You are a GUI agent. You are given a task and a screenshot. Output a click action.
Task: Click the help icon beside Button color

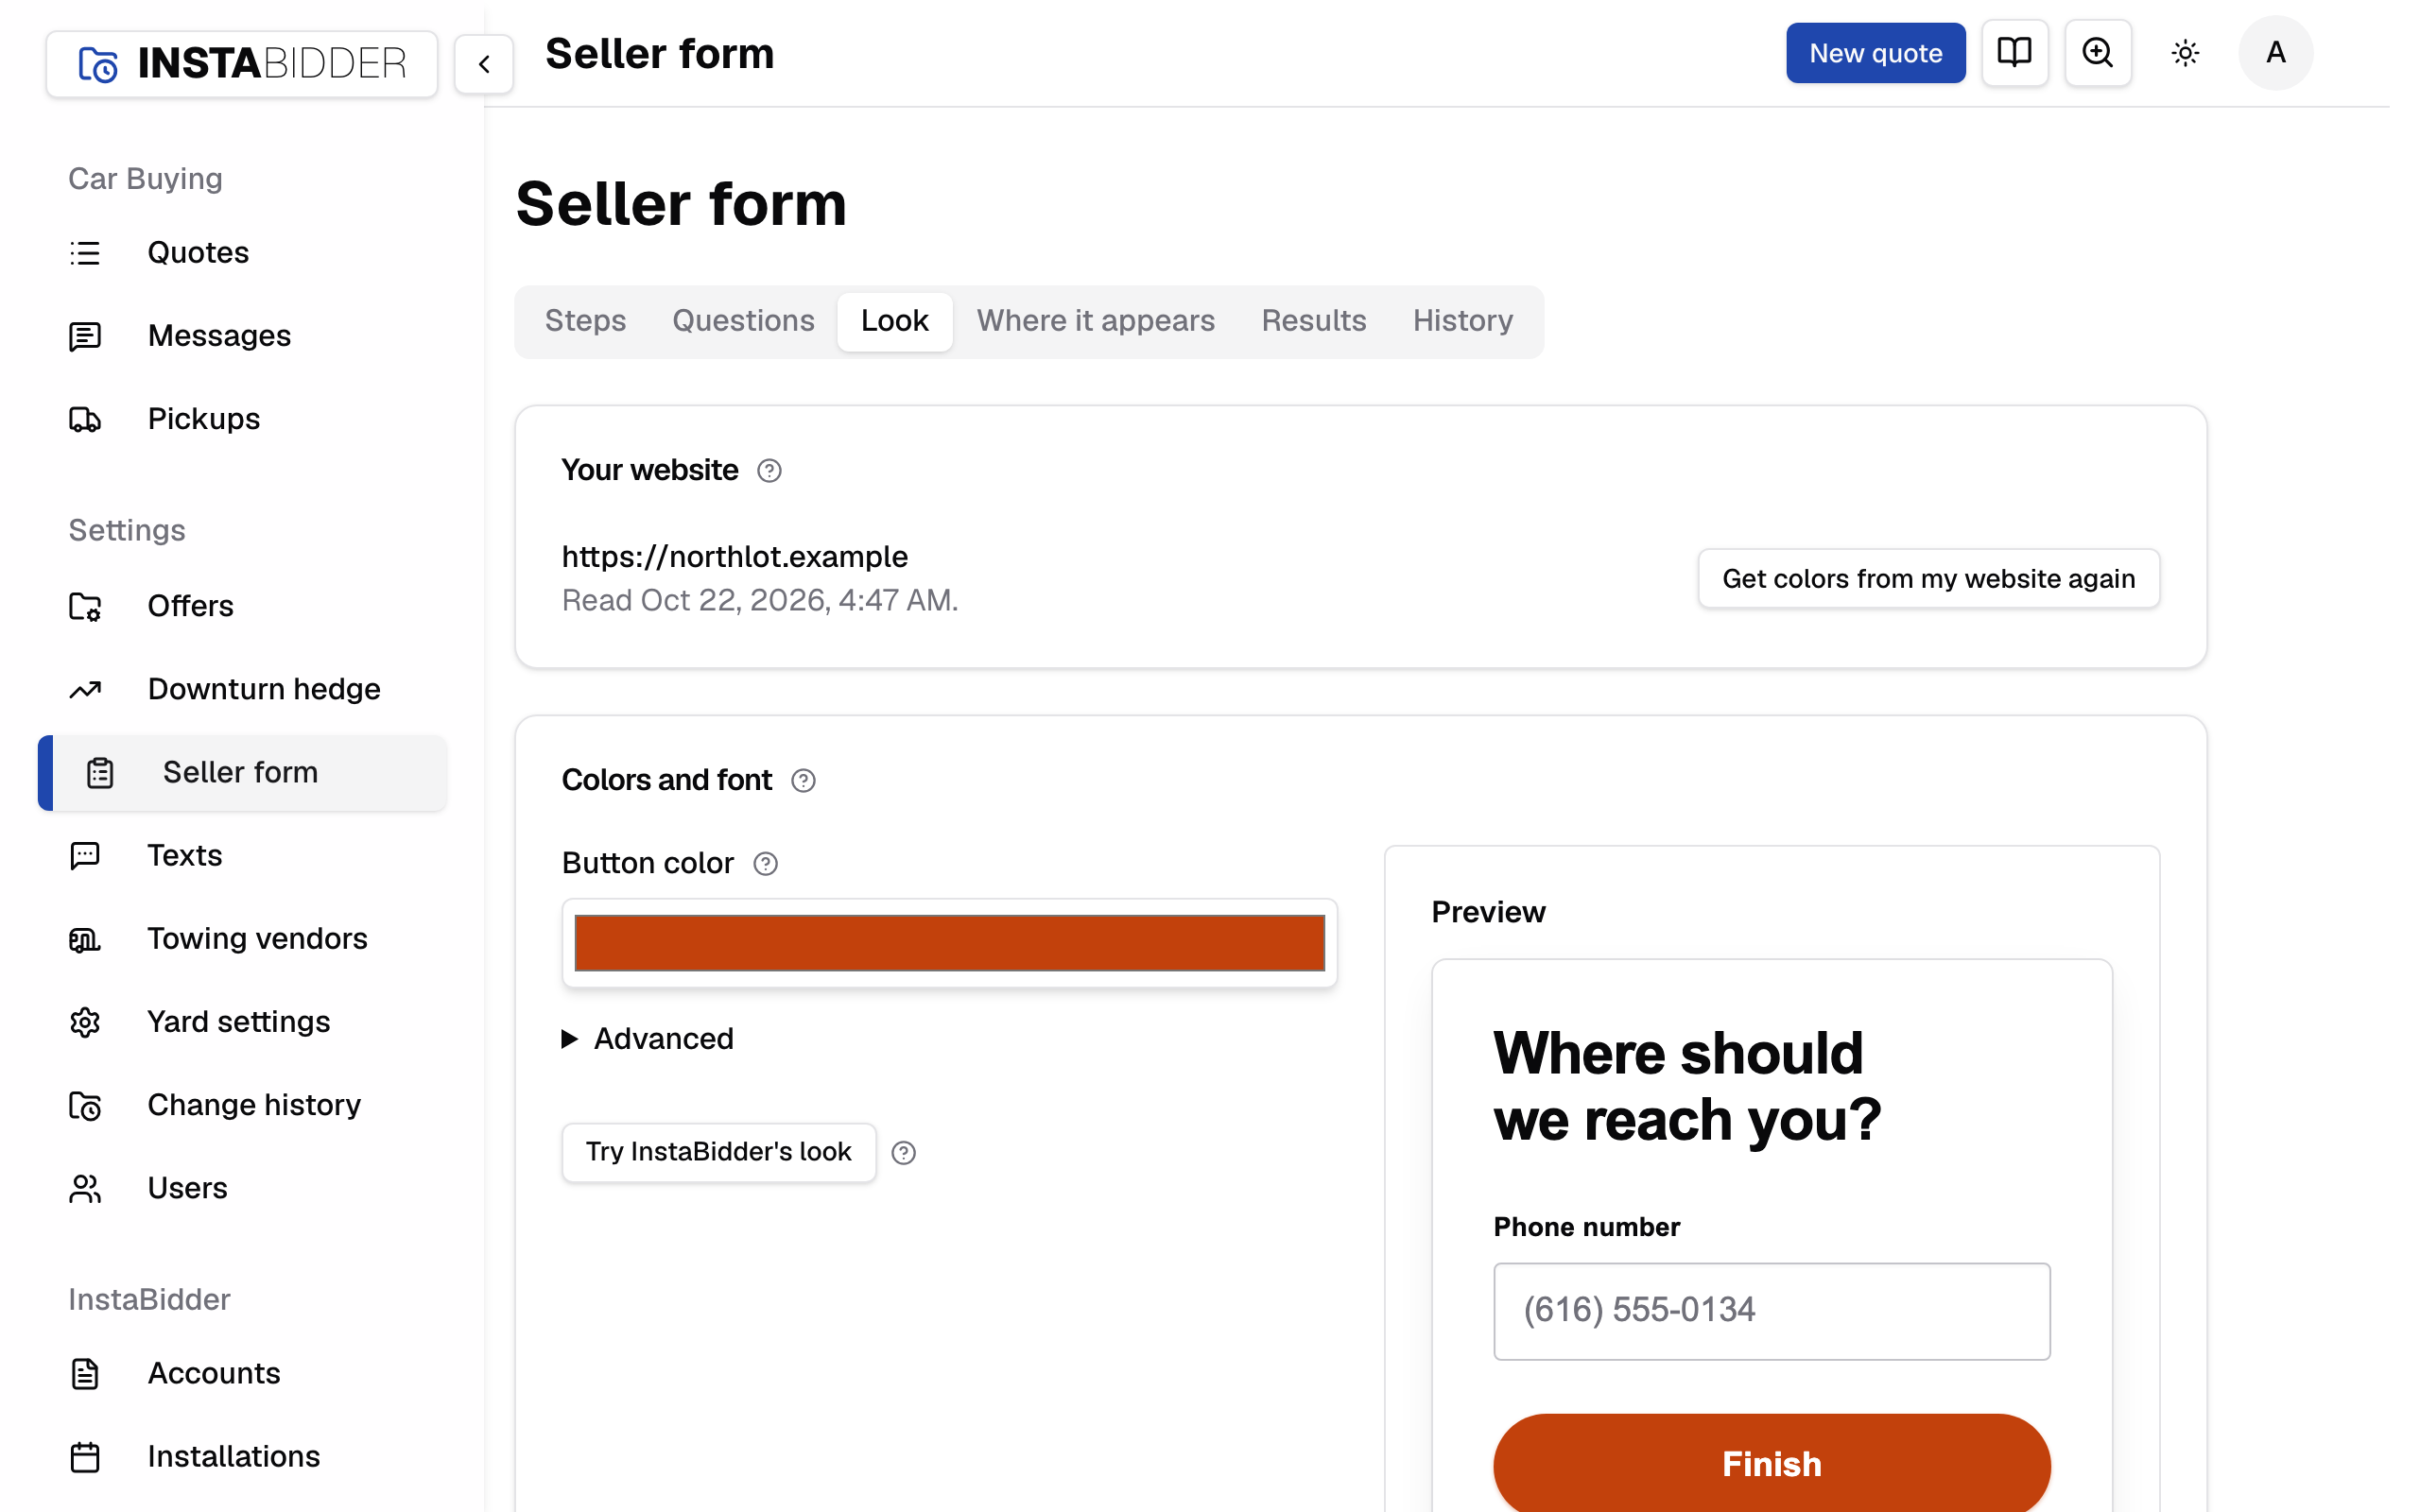click(765, 863)
